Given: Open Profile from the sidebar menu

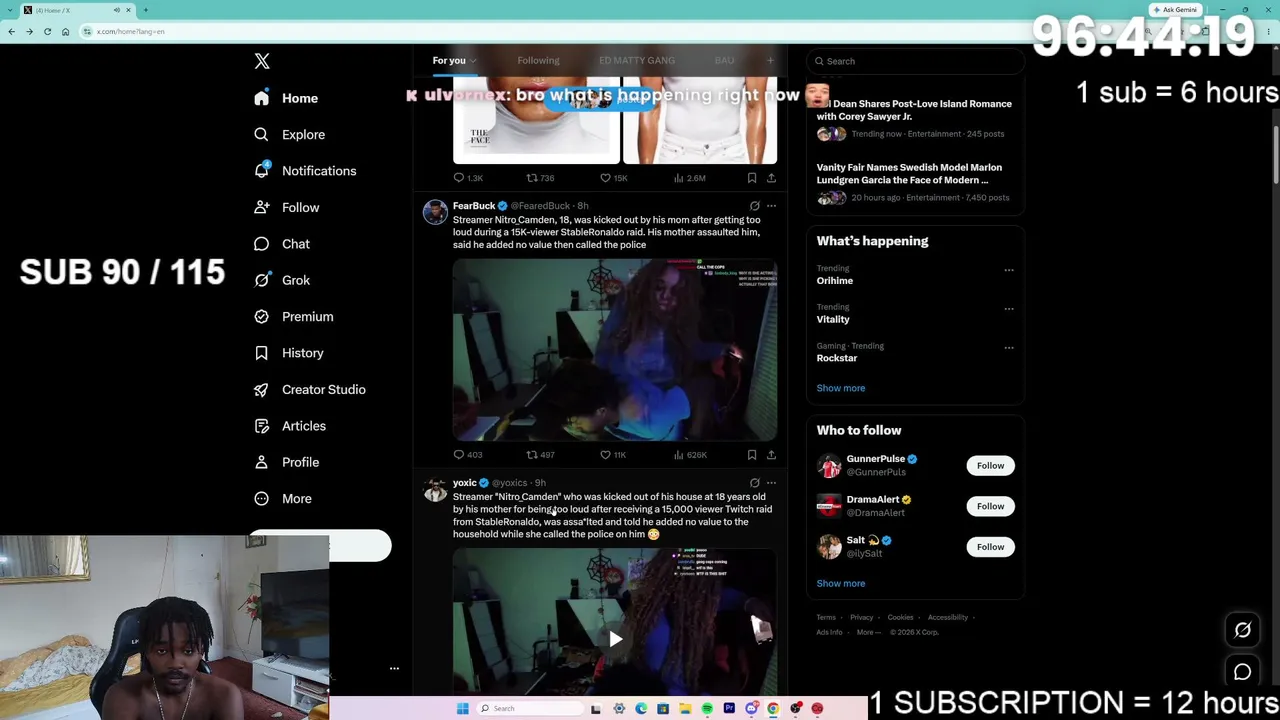Looking at the screenshot, I should click(x=287, y=462).
